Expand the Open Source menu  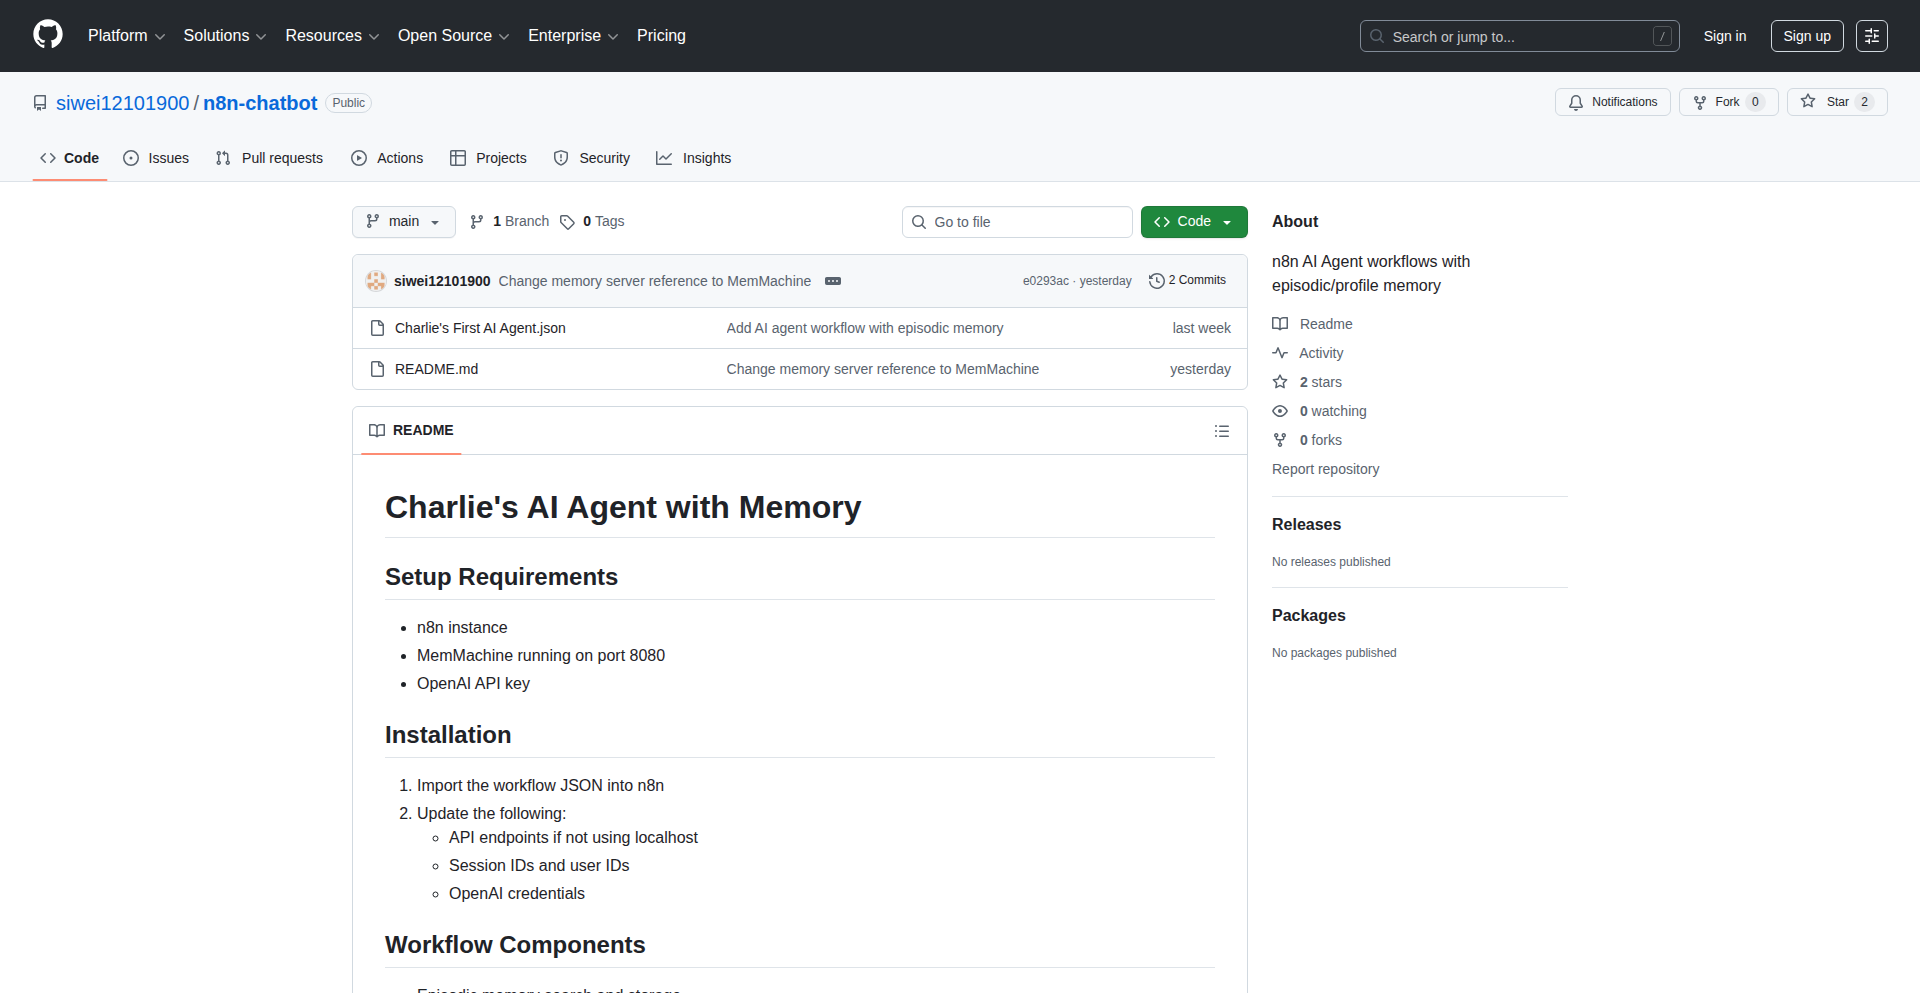[453, 36]
